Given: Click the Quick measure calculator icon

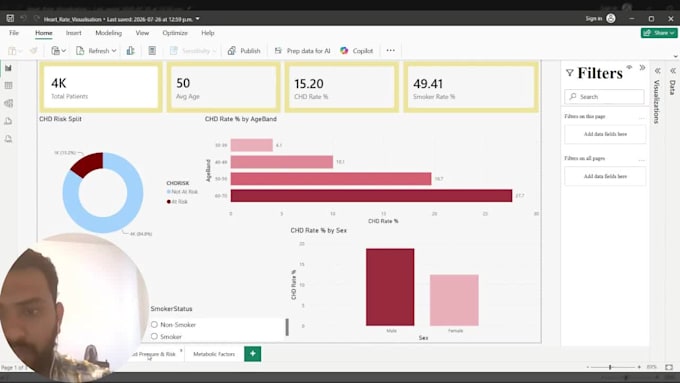Looking at the screenshot, I should [152, 51].
